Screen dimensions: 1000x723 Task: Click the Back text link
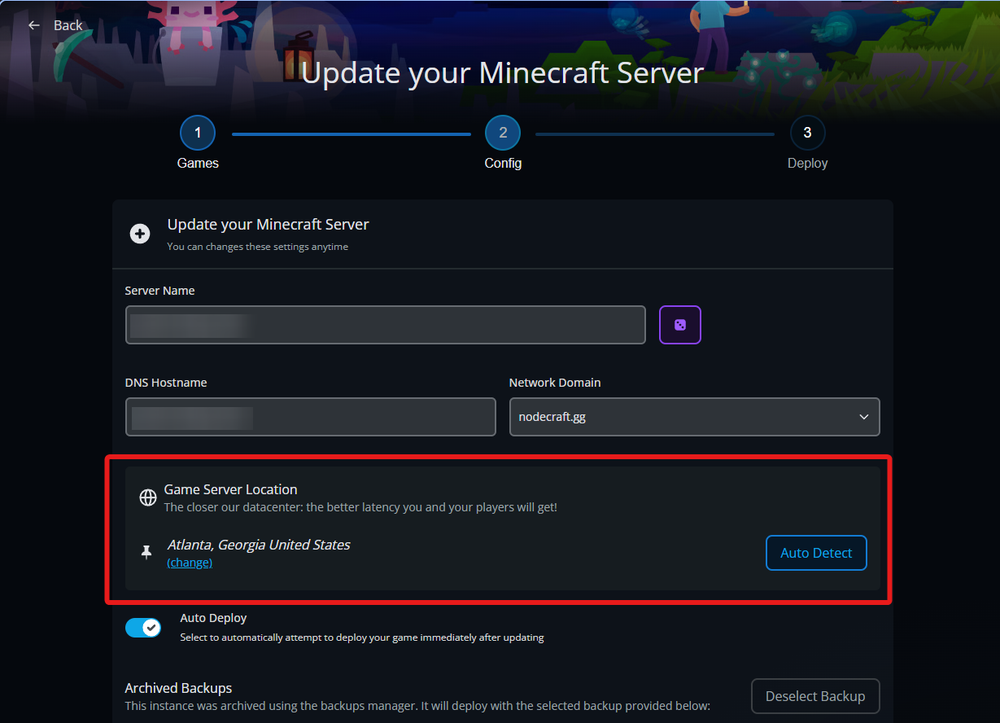pos(68,25)
